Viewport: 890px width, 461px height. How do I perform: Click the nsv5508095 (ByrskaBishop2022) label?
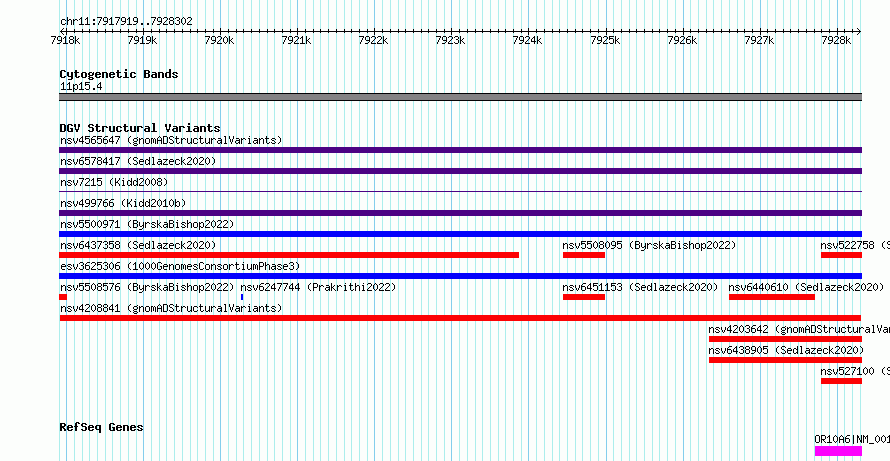649,245
